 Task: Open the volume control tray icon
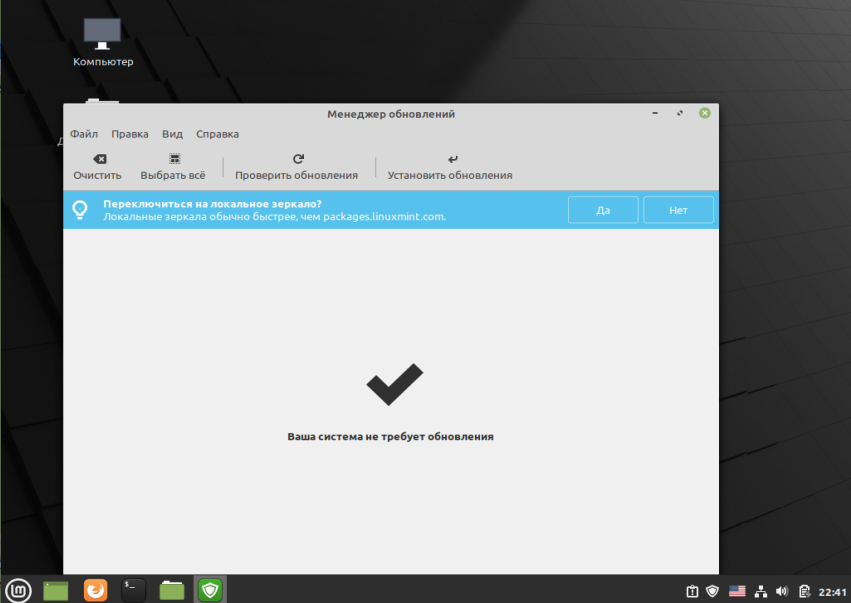pyautogui.click(x=782, y=591)
